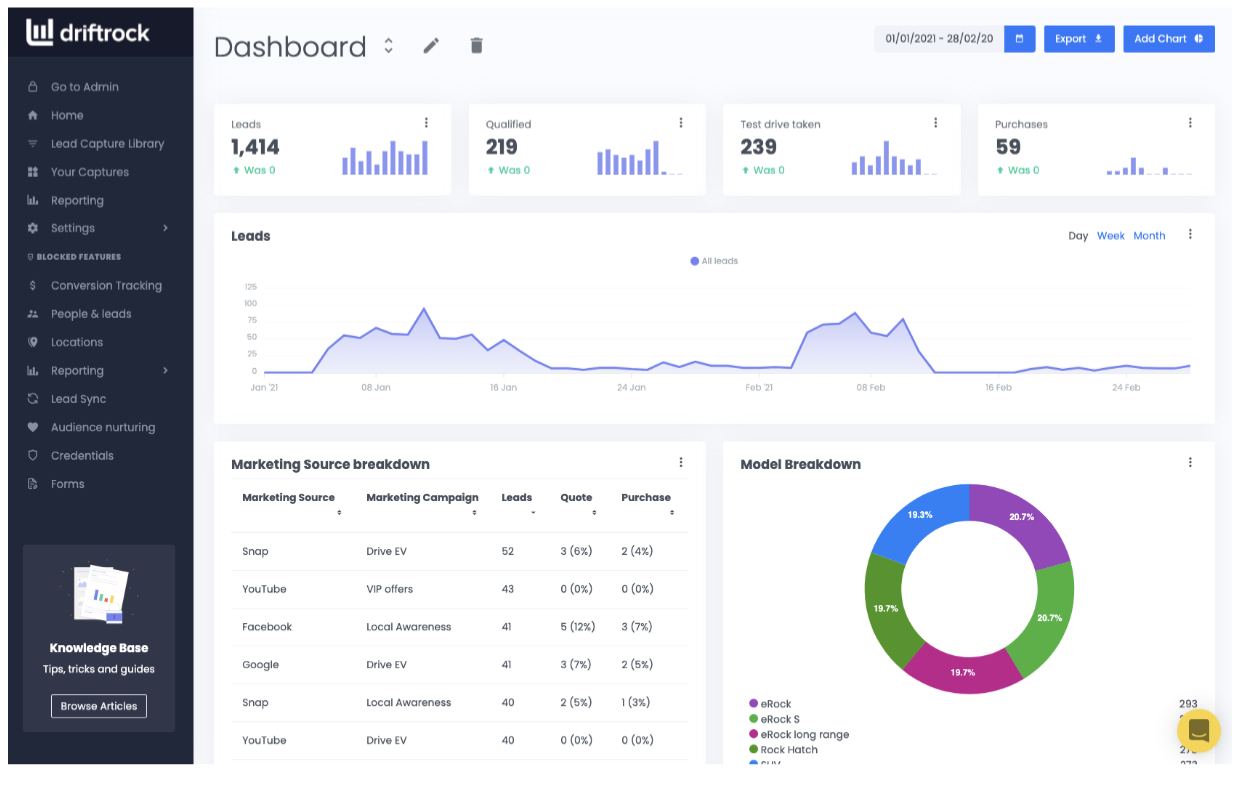Open the chat widget icon
The width and height of the screenshot is (1234, 794).
point(1199,730)
